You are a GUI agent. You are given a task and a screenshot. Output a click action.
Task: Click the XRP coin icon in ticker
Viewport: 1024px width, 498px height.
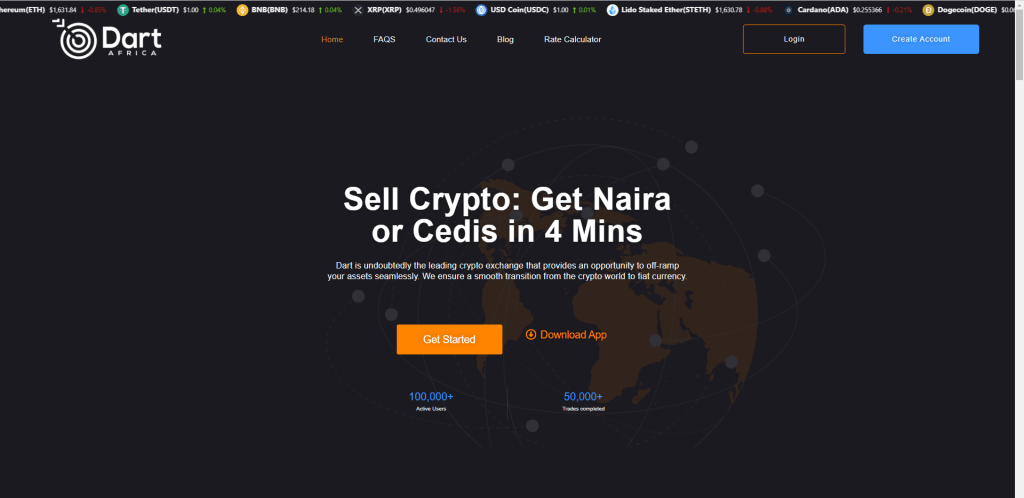tap(358, 10)
